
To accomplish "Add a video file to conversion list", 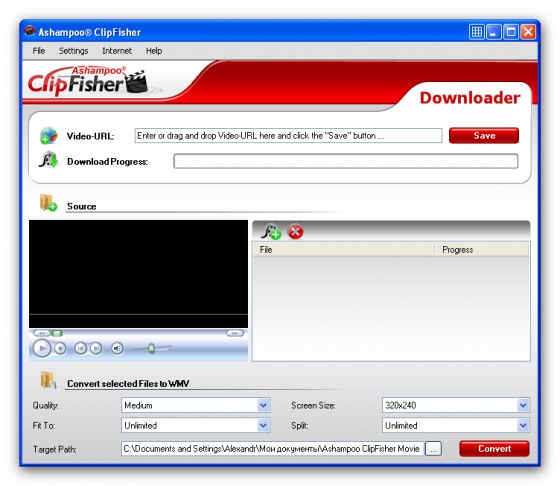I will [271, 231].
